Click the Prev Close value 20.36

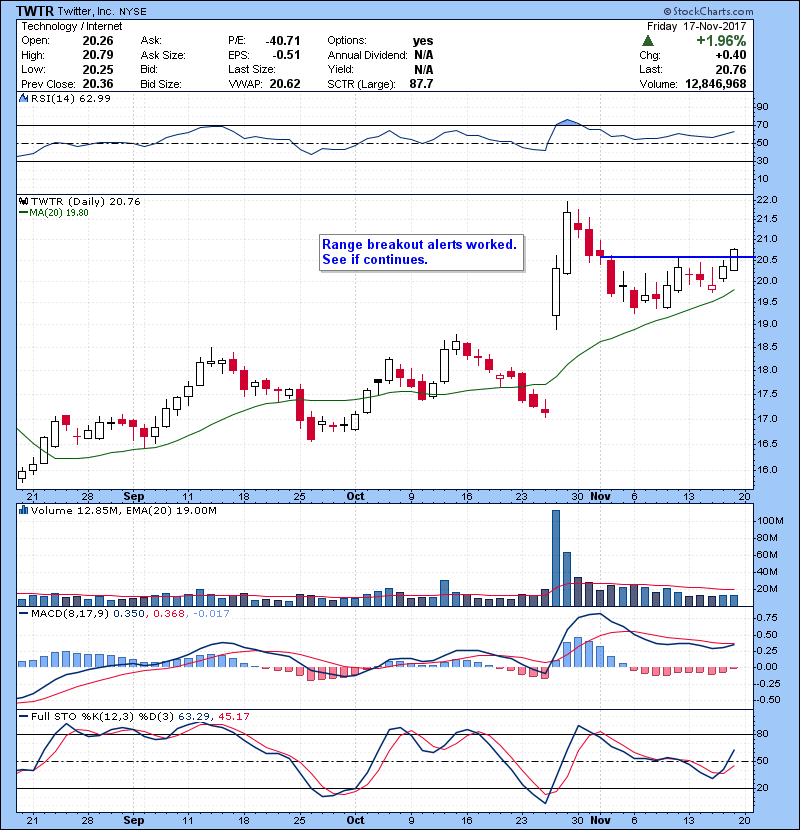pyautogui.click(x=98, y=84)
